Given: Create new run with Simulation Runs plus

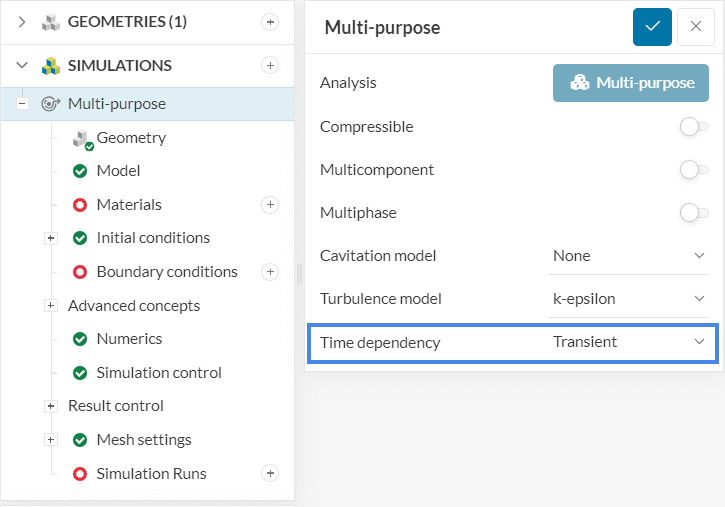Looking at the screenshot, I should click(x=269, y=473).
